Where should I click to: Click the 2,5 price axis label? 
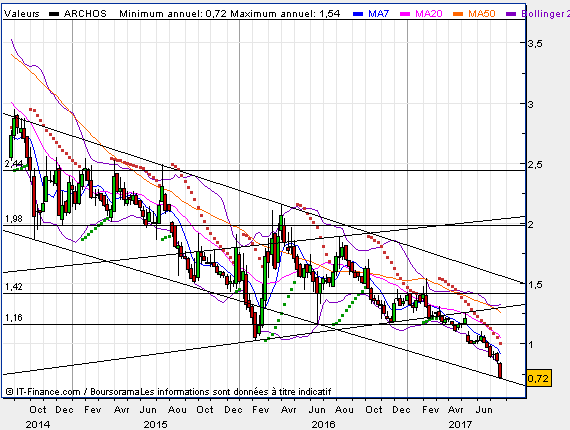pyautogui.click(x=535, y=164)
